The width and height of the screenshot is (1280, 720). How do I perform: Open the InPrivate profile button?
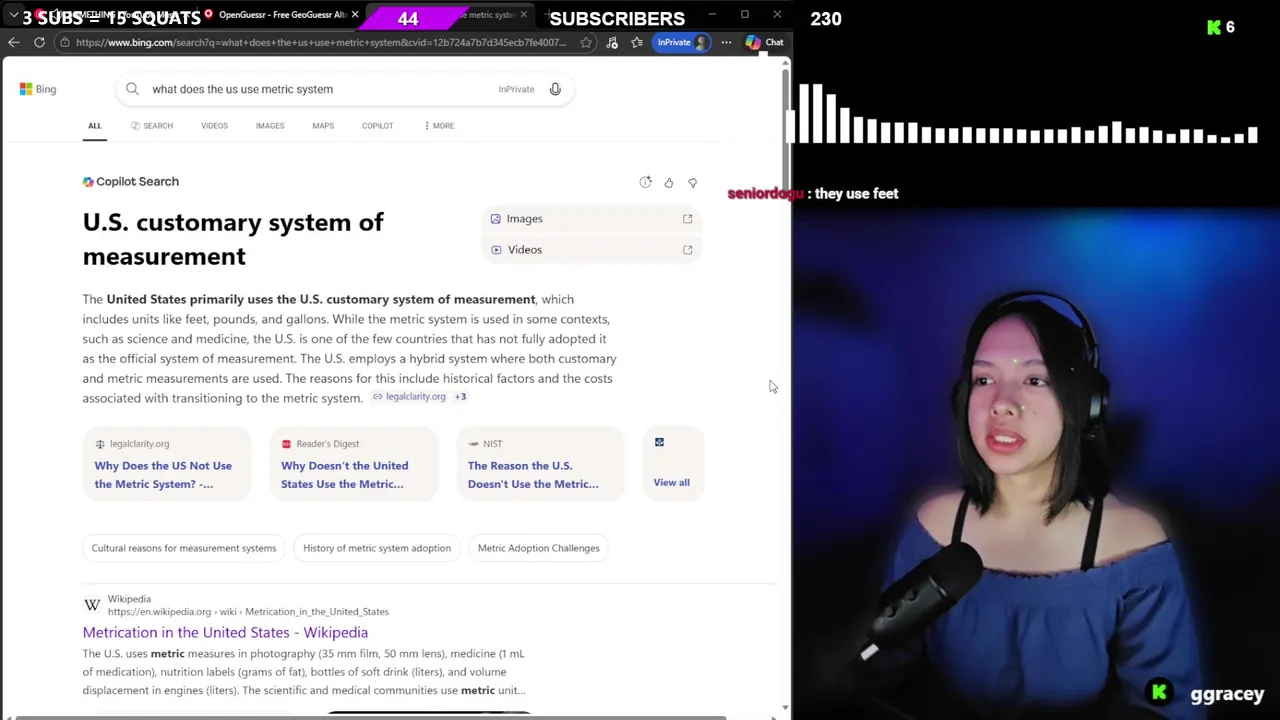coord(682,42)
